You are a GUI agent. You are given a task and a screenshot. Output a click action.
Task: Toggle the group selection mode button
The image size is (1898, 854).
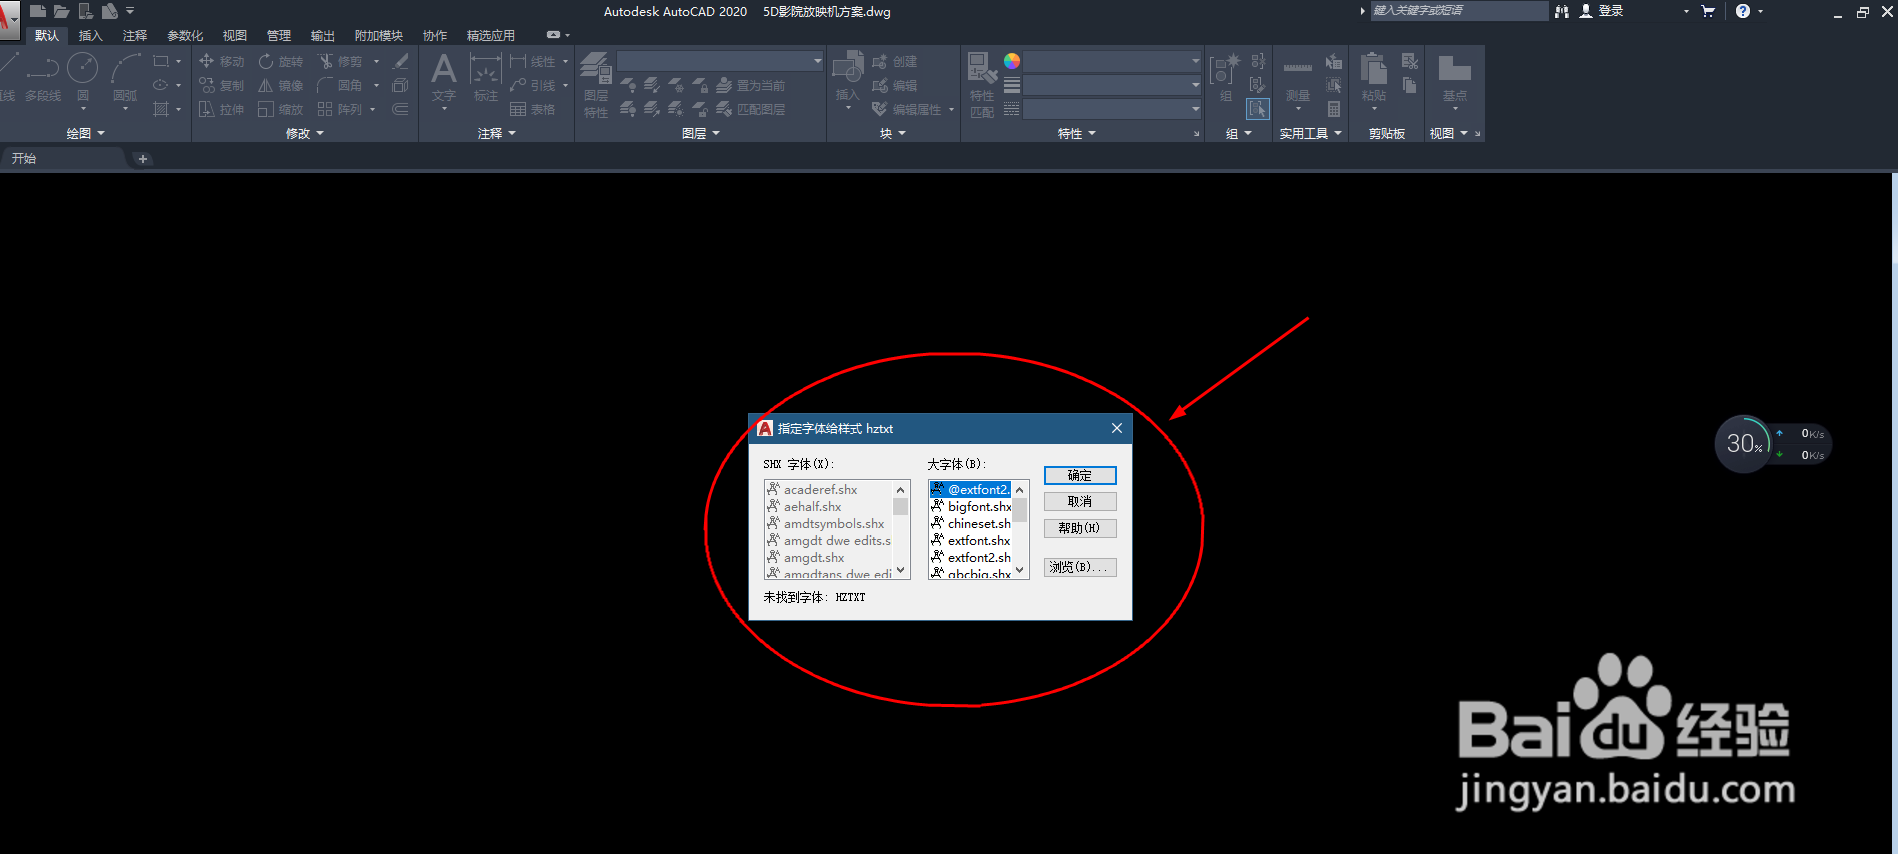pyautogui.click(x=1258, y=109)
